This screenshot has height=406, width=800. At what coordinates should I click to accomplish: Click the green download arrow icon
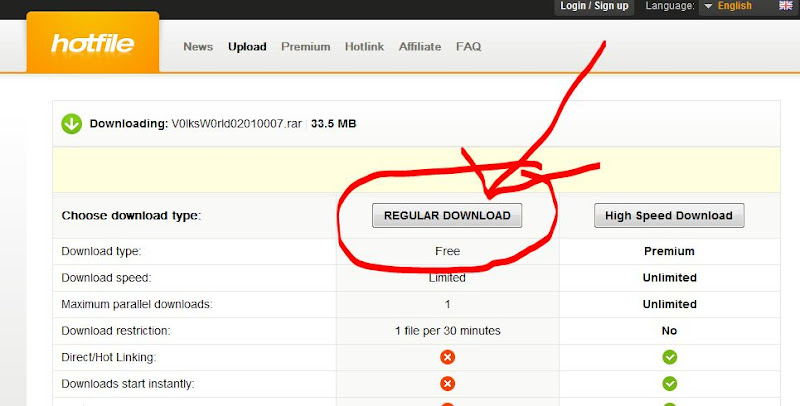(71, 123)
